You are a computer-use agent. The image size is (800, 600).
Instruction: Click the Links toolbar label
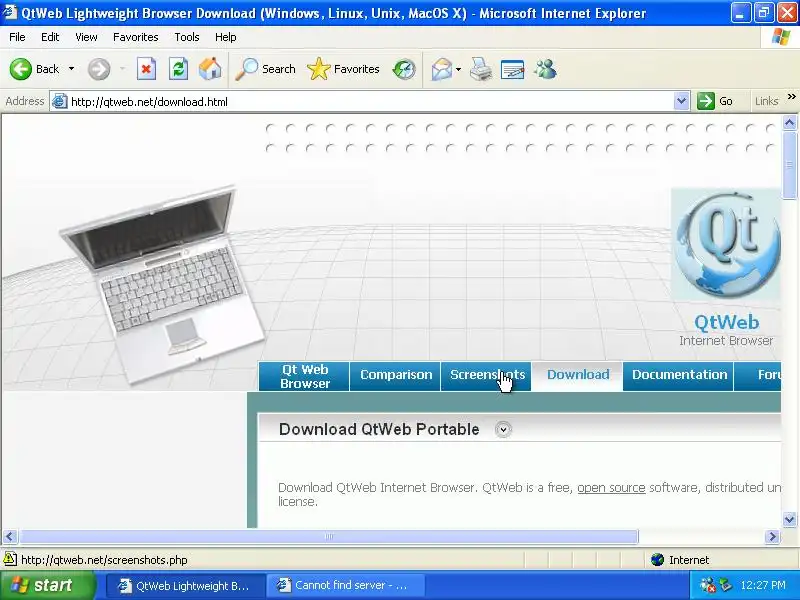click(766, 101)
